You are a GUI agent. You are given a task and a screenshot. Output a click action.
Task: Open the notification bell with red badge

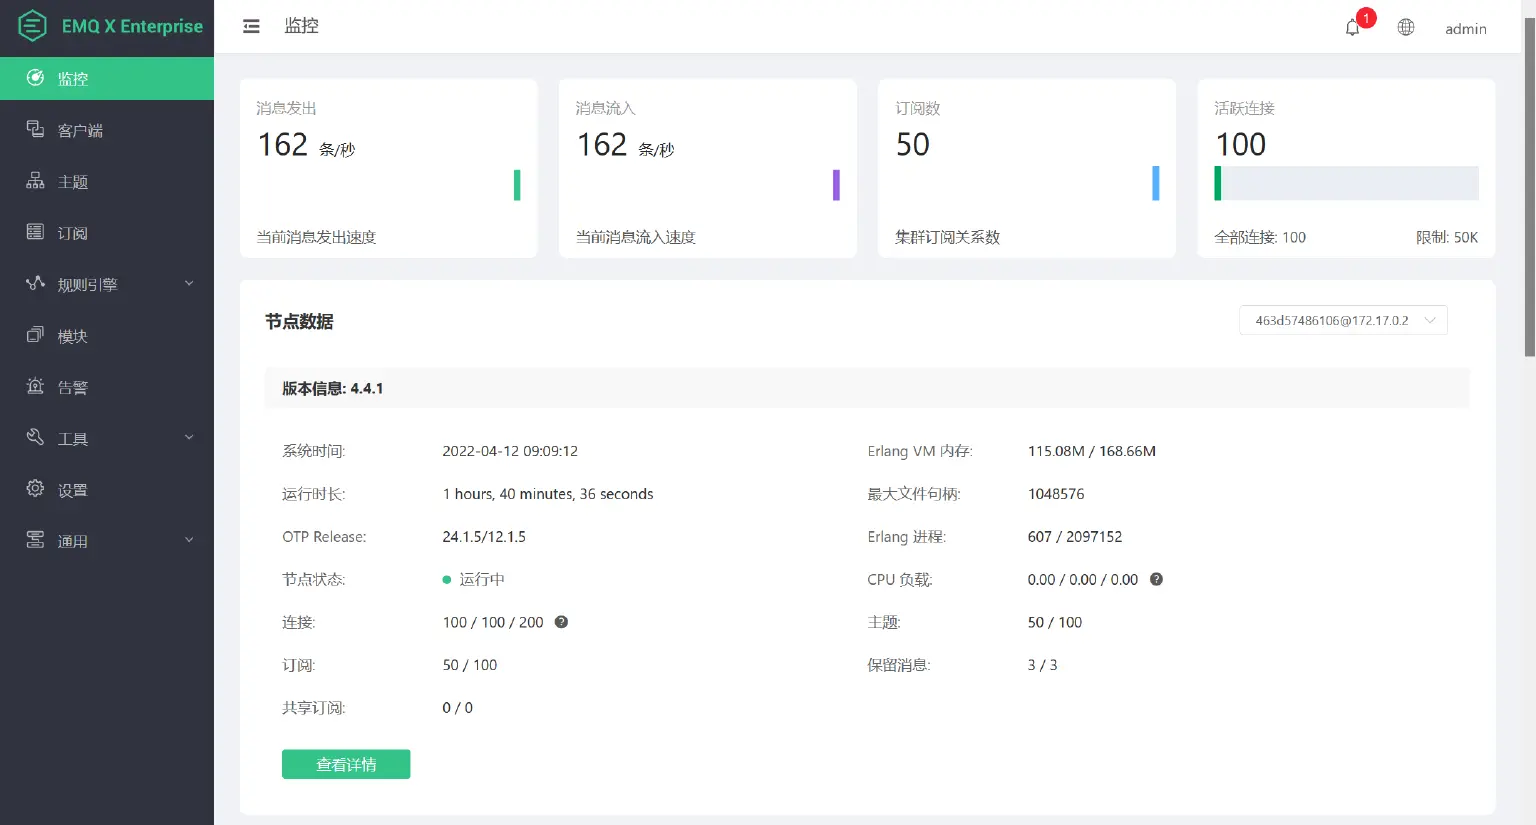(1351, 27)
